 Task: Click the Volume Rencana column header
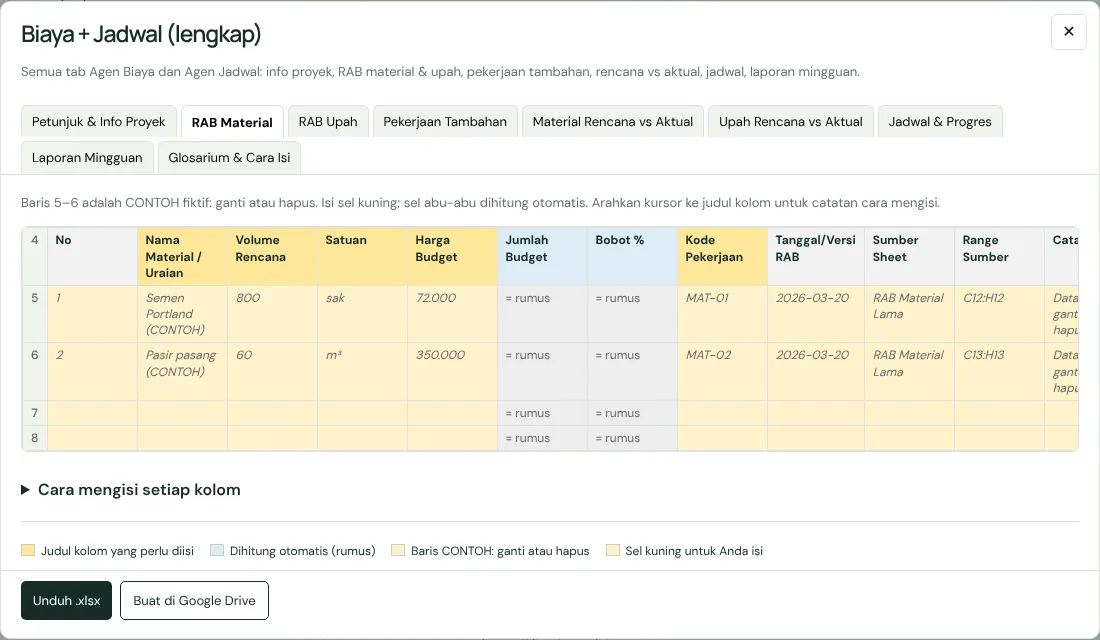click(272, 256)
